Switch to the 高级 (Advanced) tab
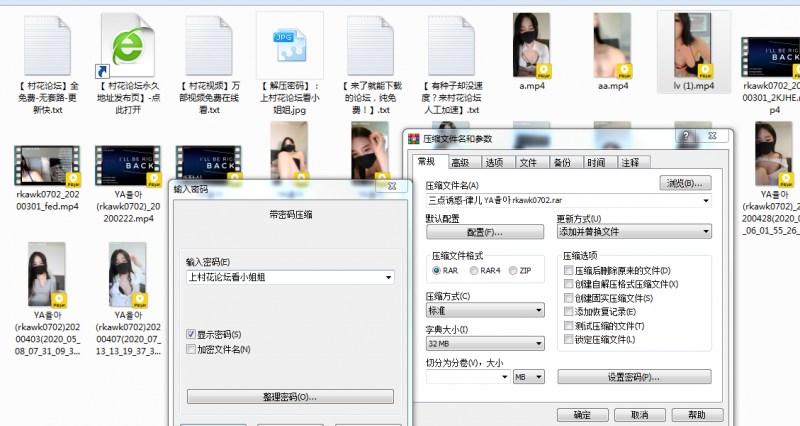 (x=459, y=162)
